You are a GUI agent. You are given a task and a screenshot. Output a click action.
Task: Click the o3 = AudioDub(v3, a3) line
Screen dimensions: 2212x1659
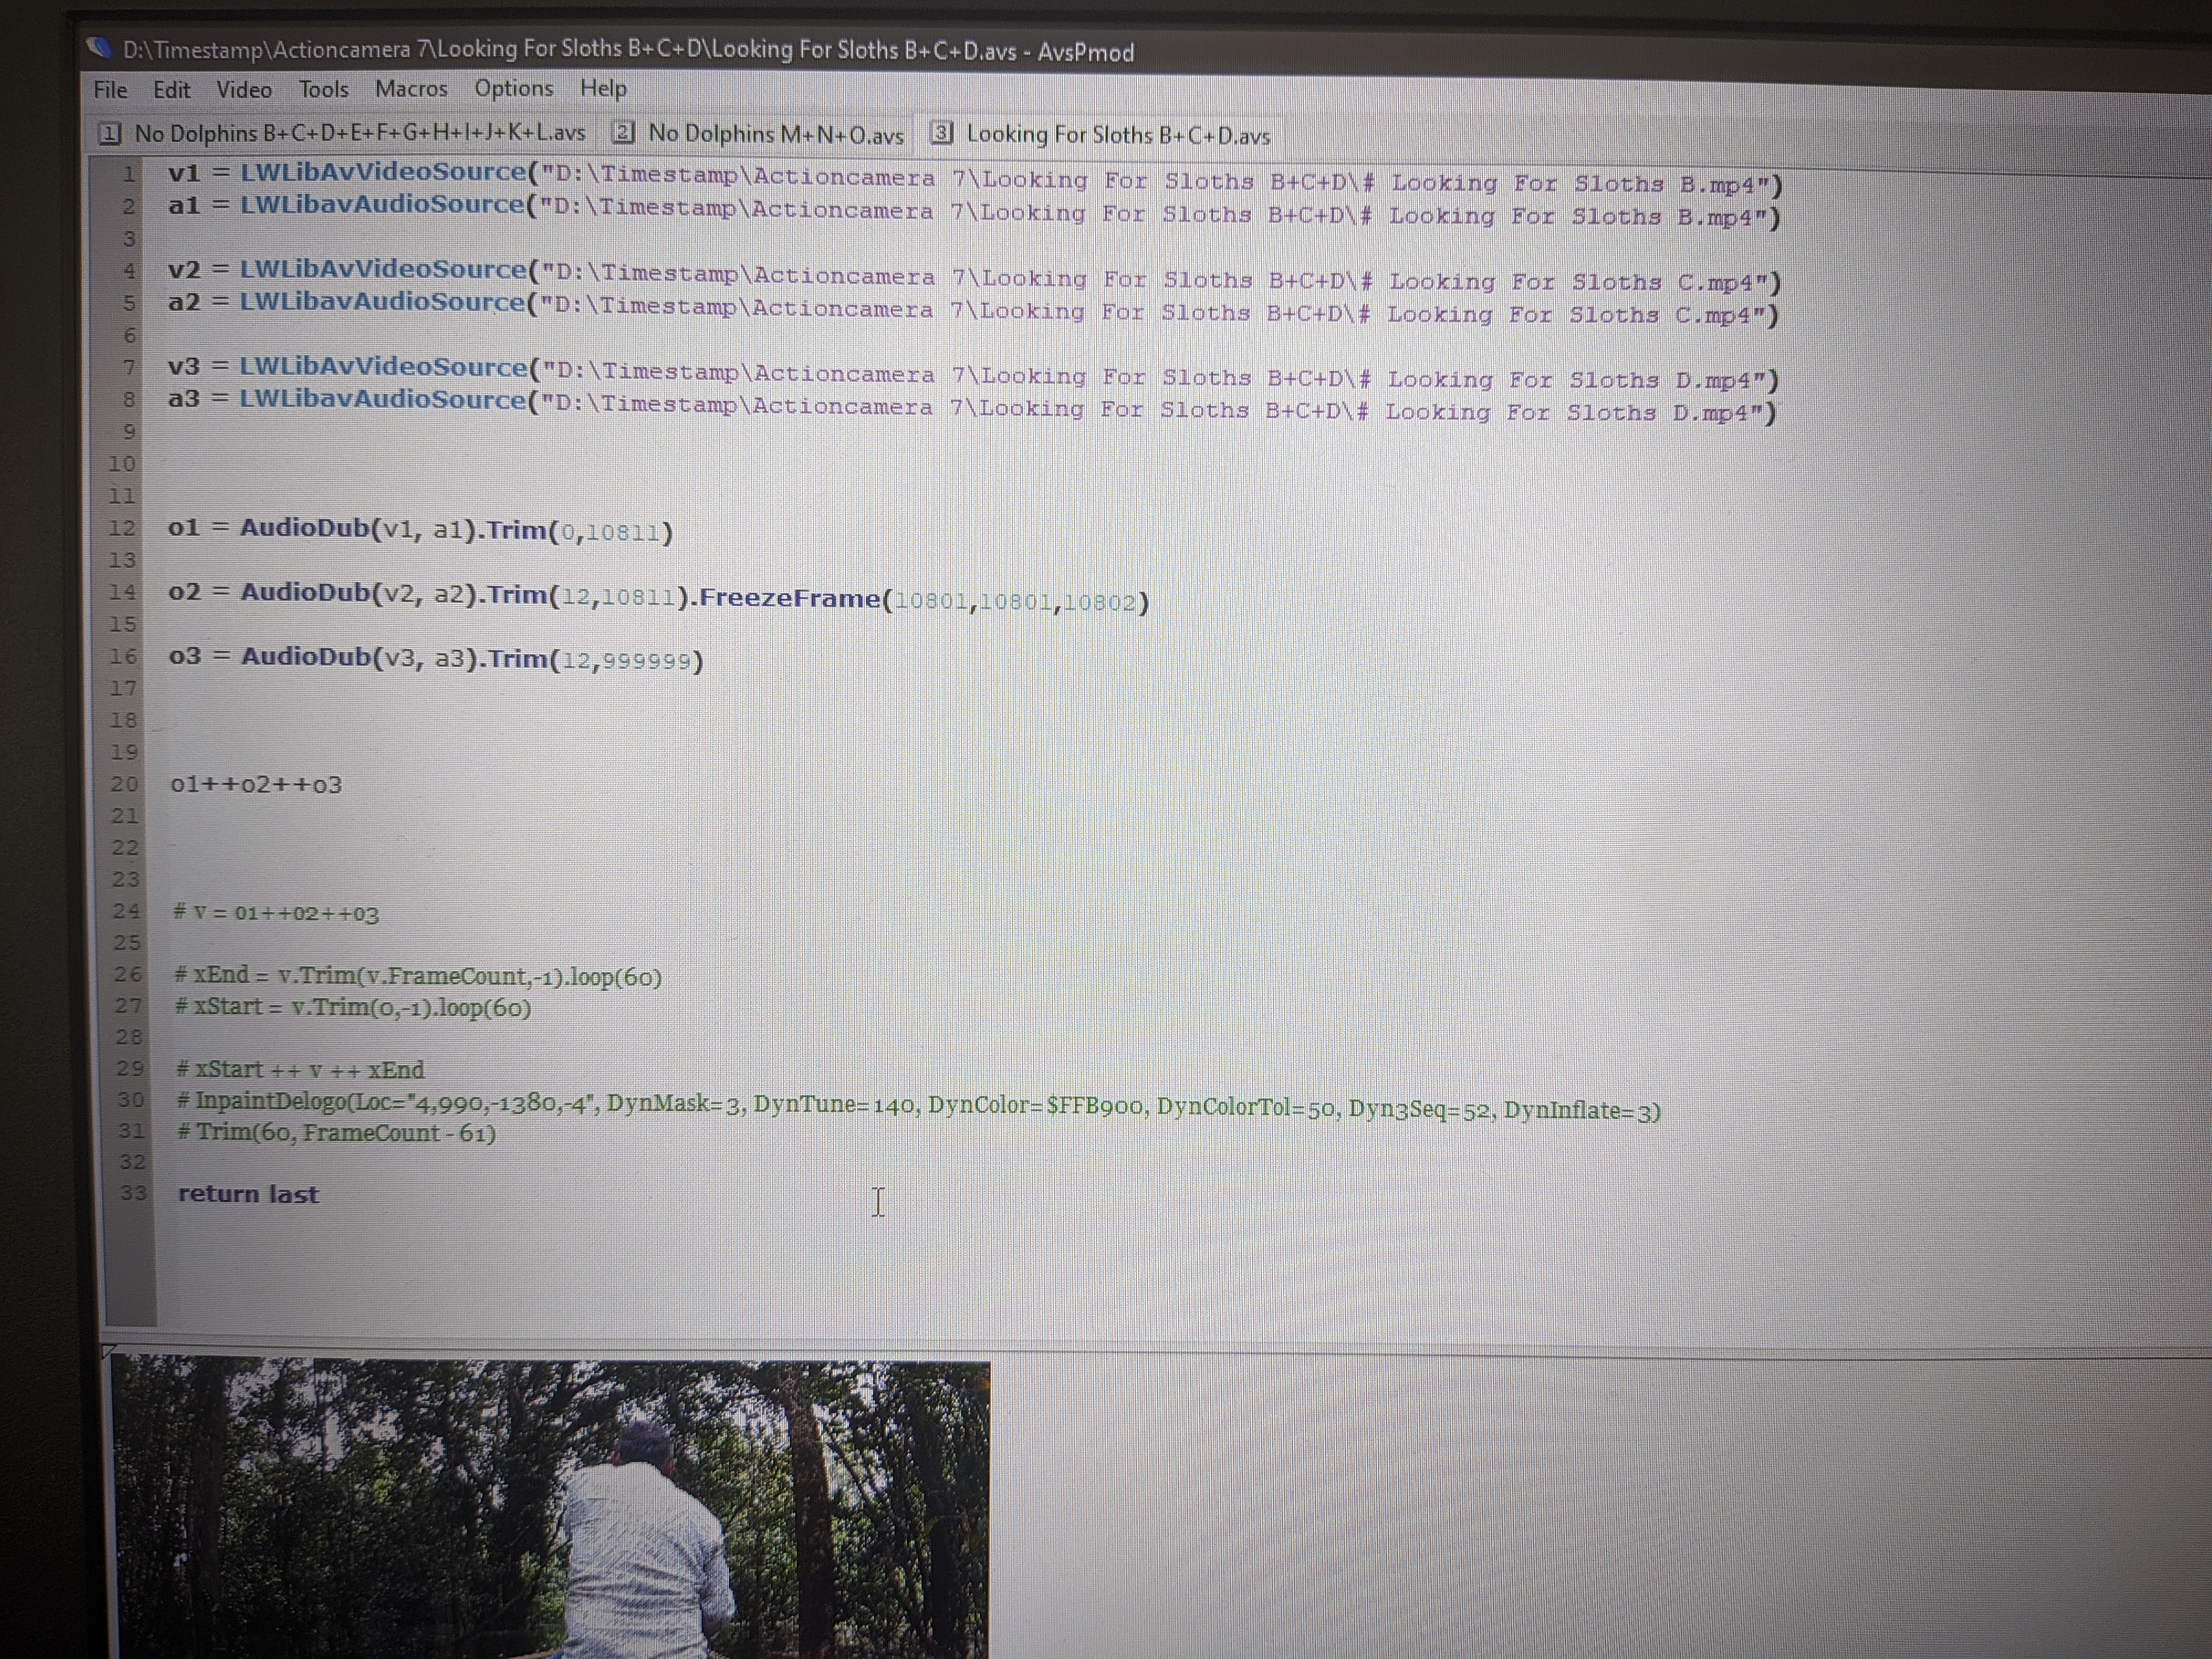tap(436, 658)
